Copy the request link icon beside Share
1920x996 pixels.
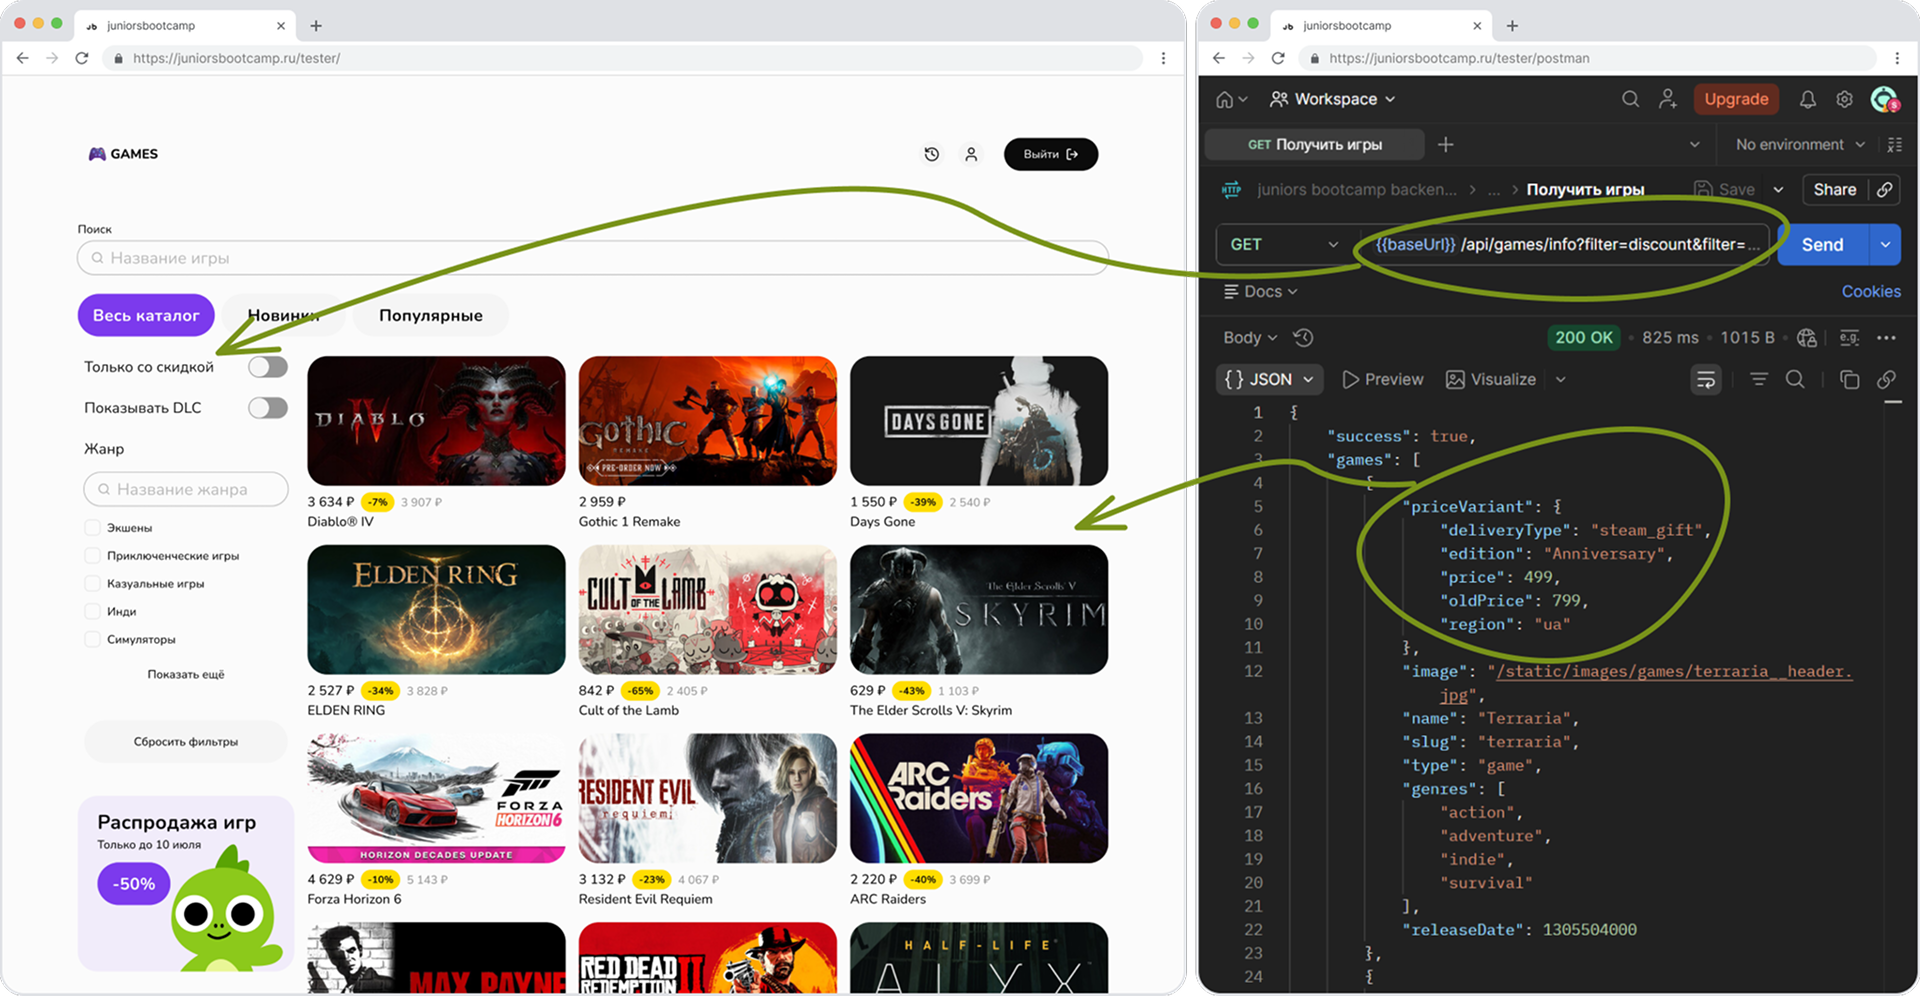tap(1885, 189)
